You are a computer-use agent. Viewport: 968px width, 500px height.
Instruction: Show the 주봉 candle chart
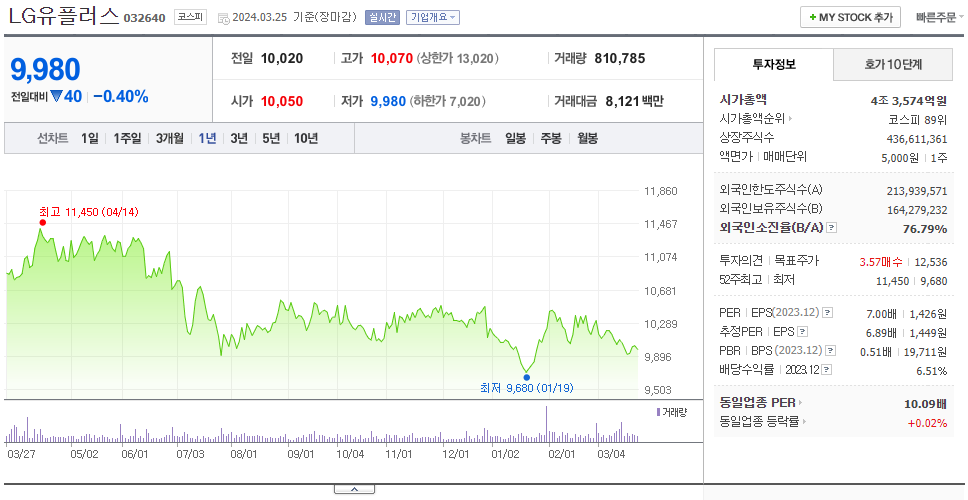pos(551,138)
